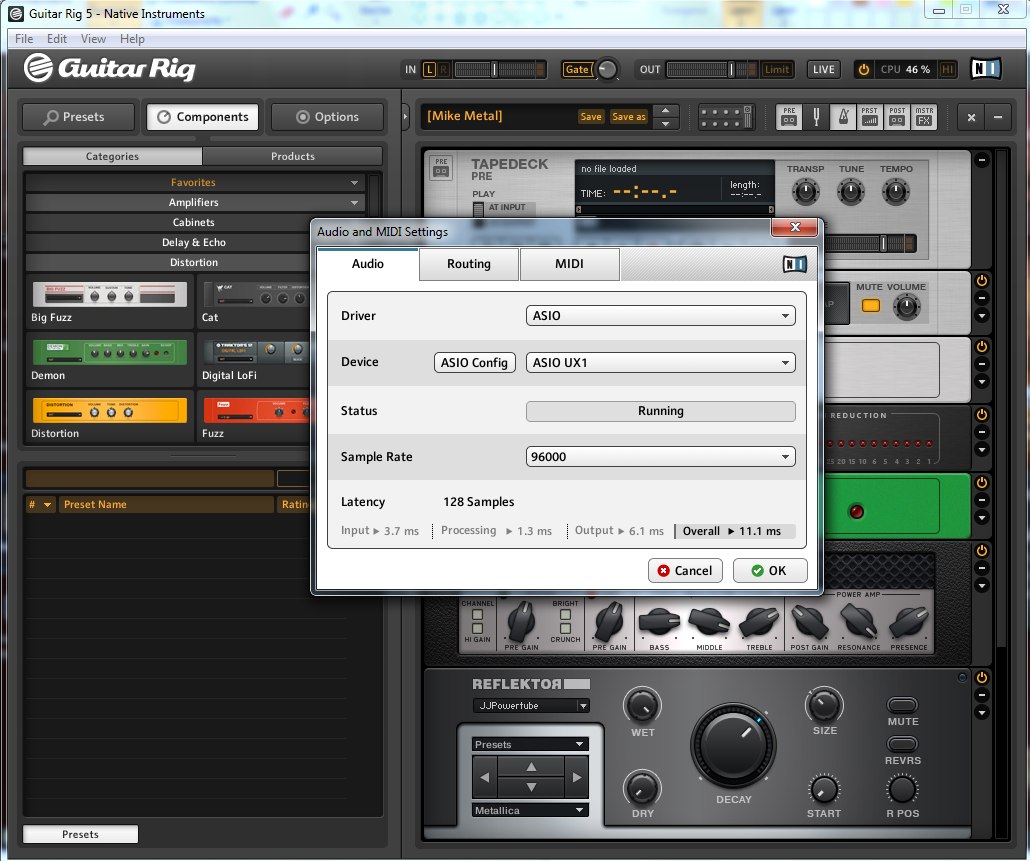
Task: Enable the Reflektor REVRS switch
Action: click(902, 744)
